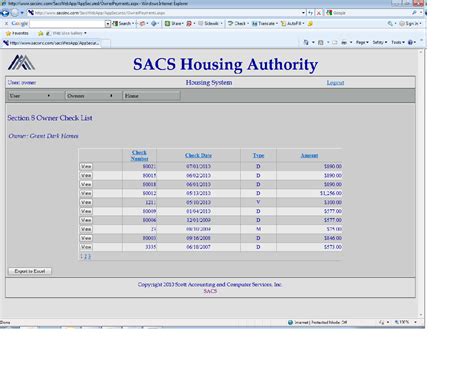Click Sign in on the Google toolbar
This screenshot has height=365, width=474.
tap(410, 24)
